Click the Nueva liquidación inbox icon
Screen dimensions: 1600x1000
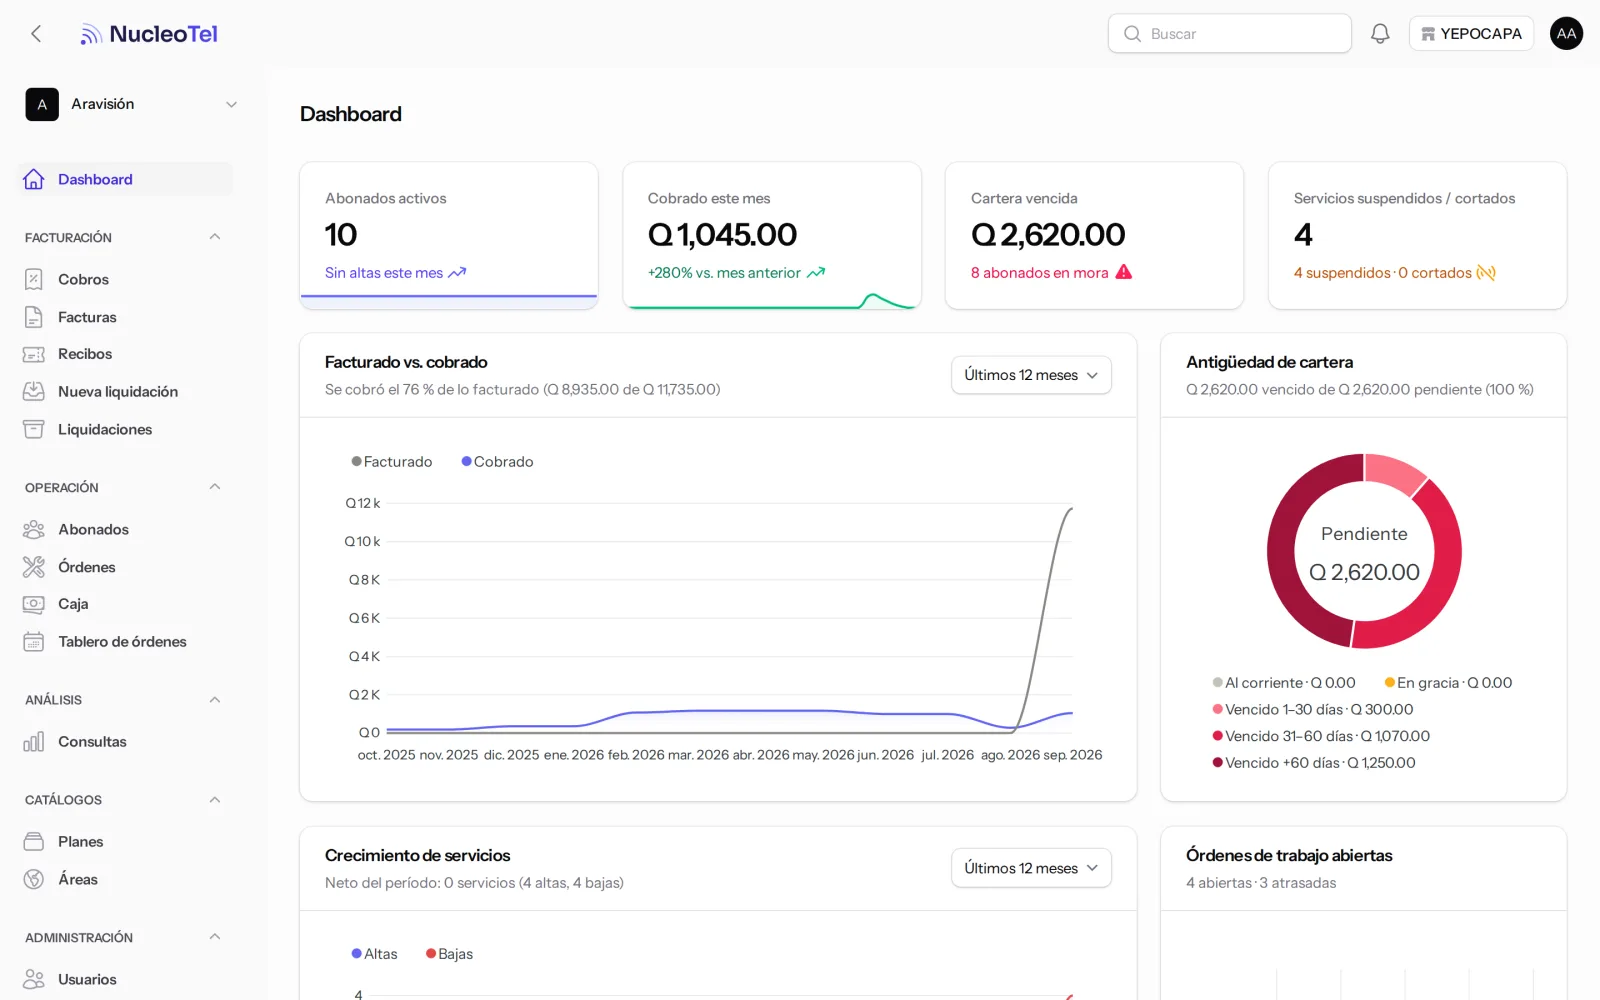[x=34, y=392]
